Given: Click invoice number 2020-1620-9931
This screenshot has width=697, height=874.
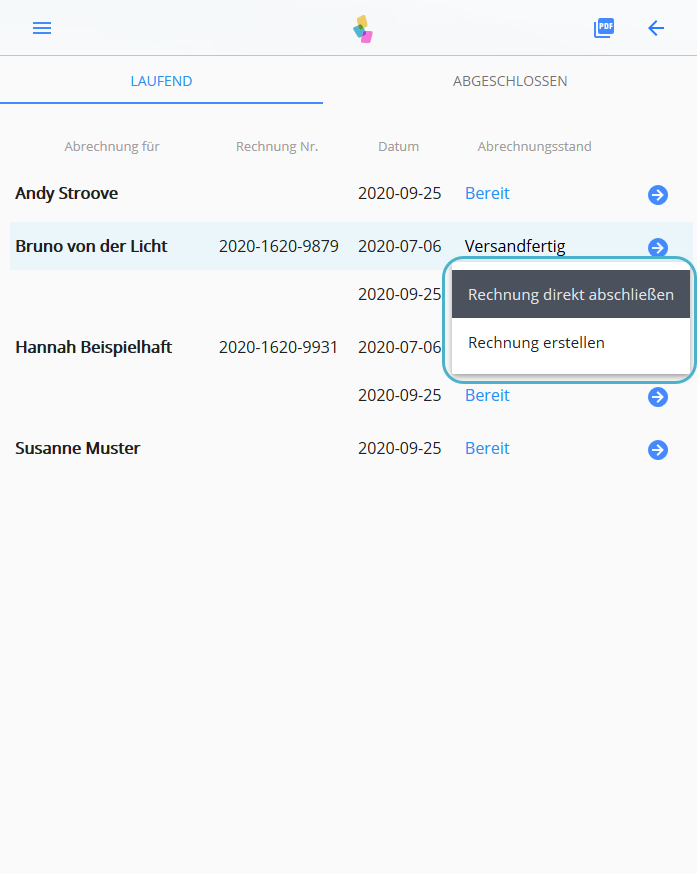Looking at the screenshot, I should 278,348.
